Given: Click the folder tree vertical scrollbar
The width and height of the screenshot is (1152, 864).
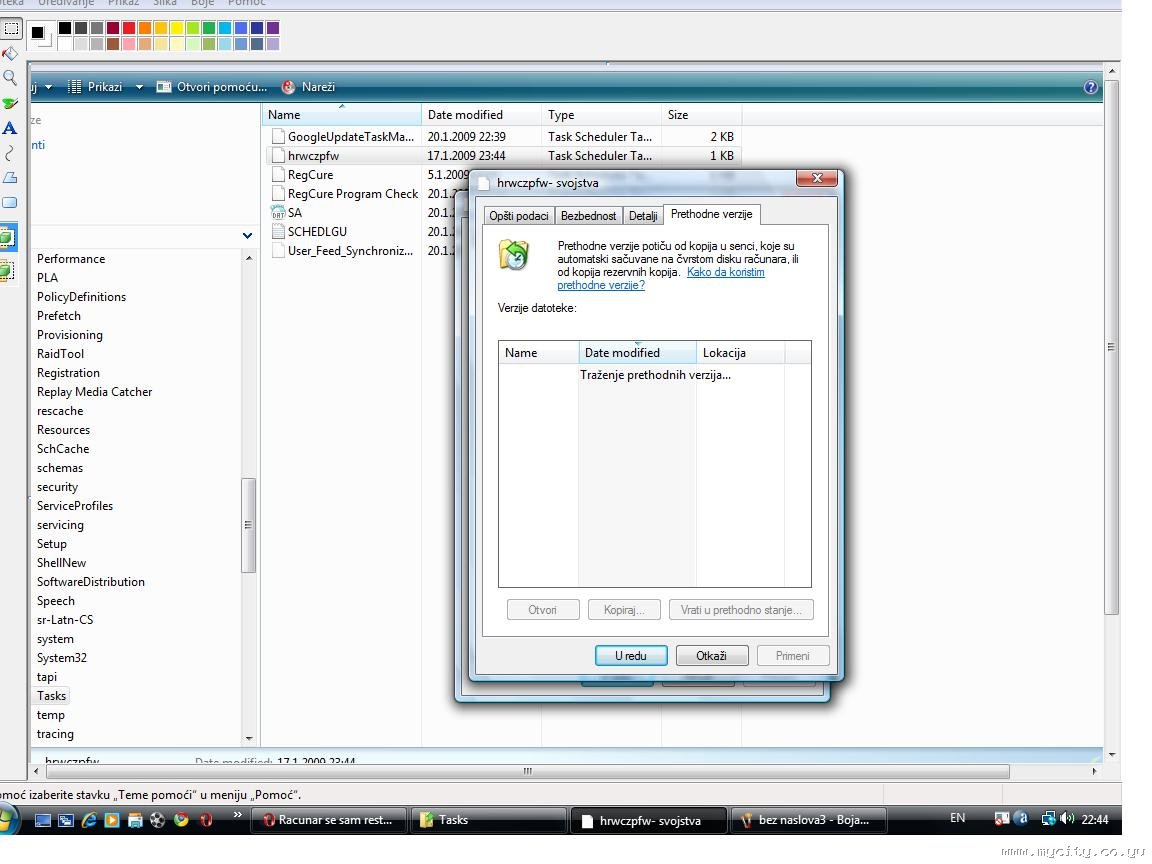Looking at the screenshot, I should tap(248, 525).
